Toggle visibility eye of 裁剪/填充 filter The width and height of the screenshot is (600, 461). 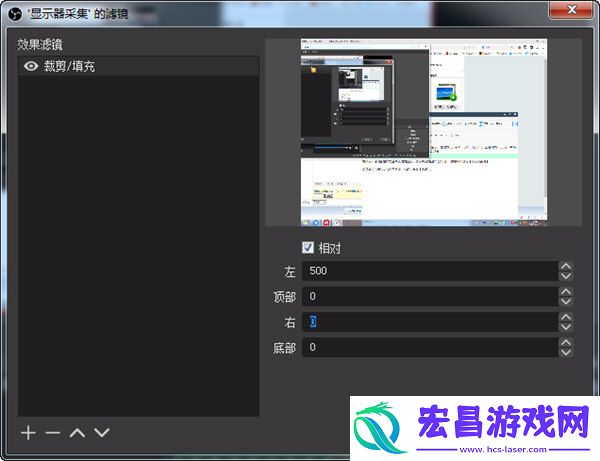pyautogui.click(x=31, y=66)
